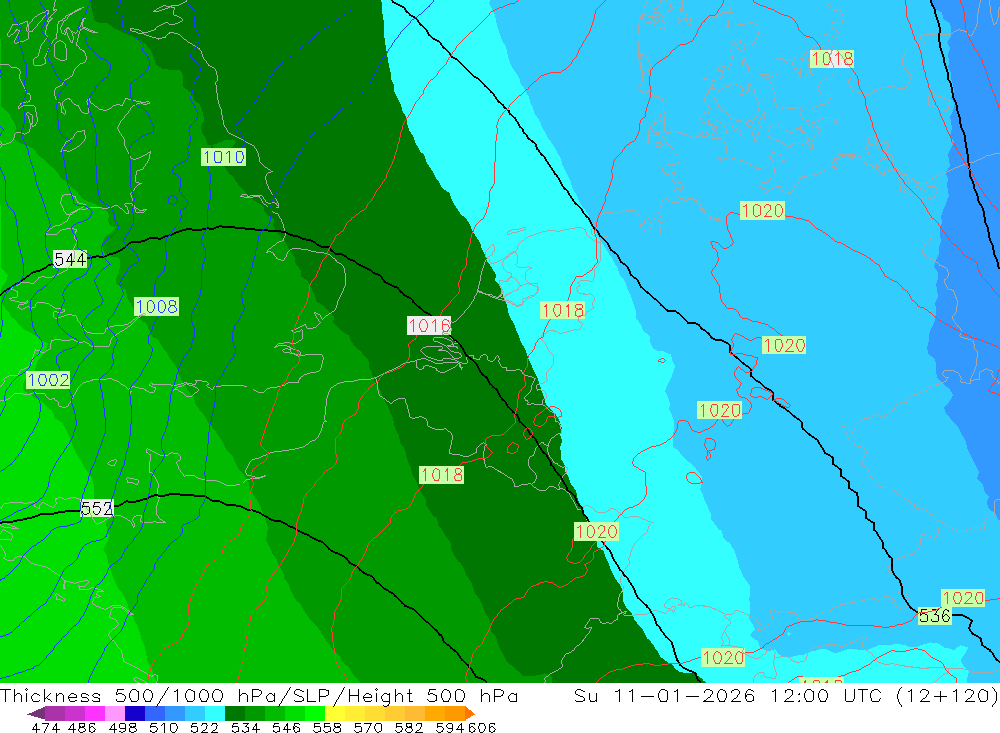The width and height of the screenshot is (1000, 733).
Task: Click the 522 legend value
Action: 205,728
